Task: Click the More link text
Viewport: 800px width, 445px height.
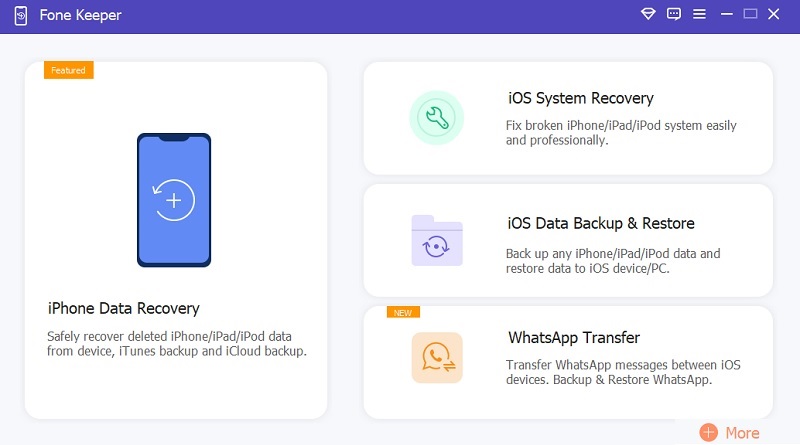Action: 742,433
